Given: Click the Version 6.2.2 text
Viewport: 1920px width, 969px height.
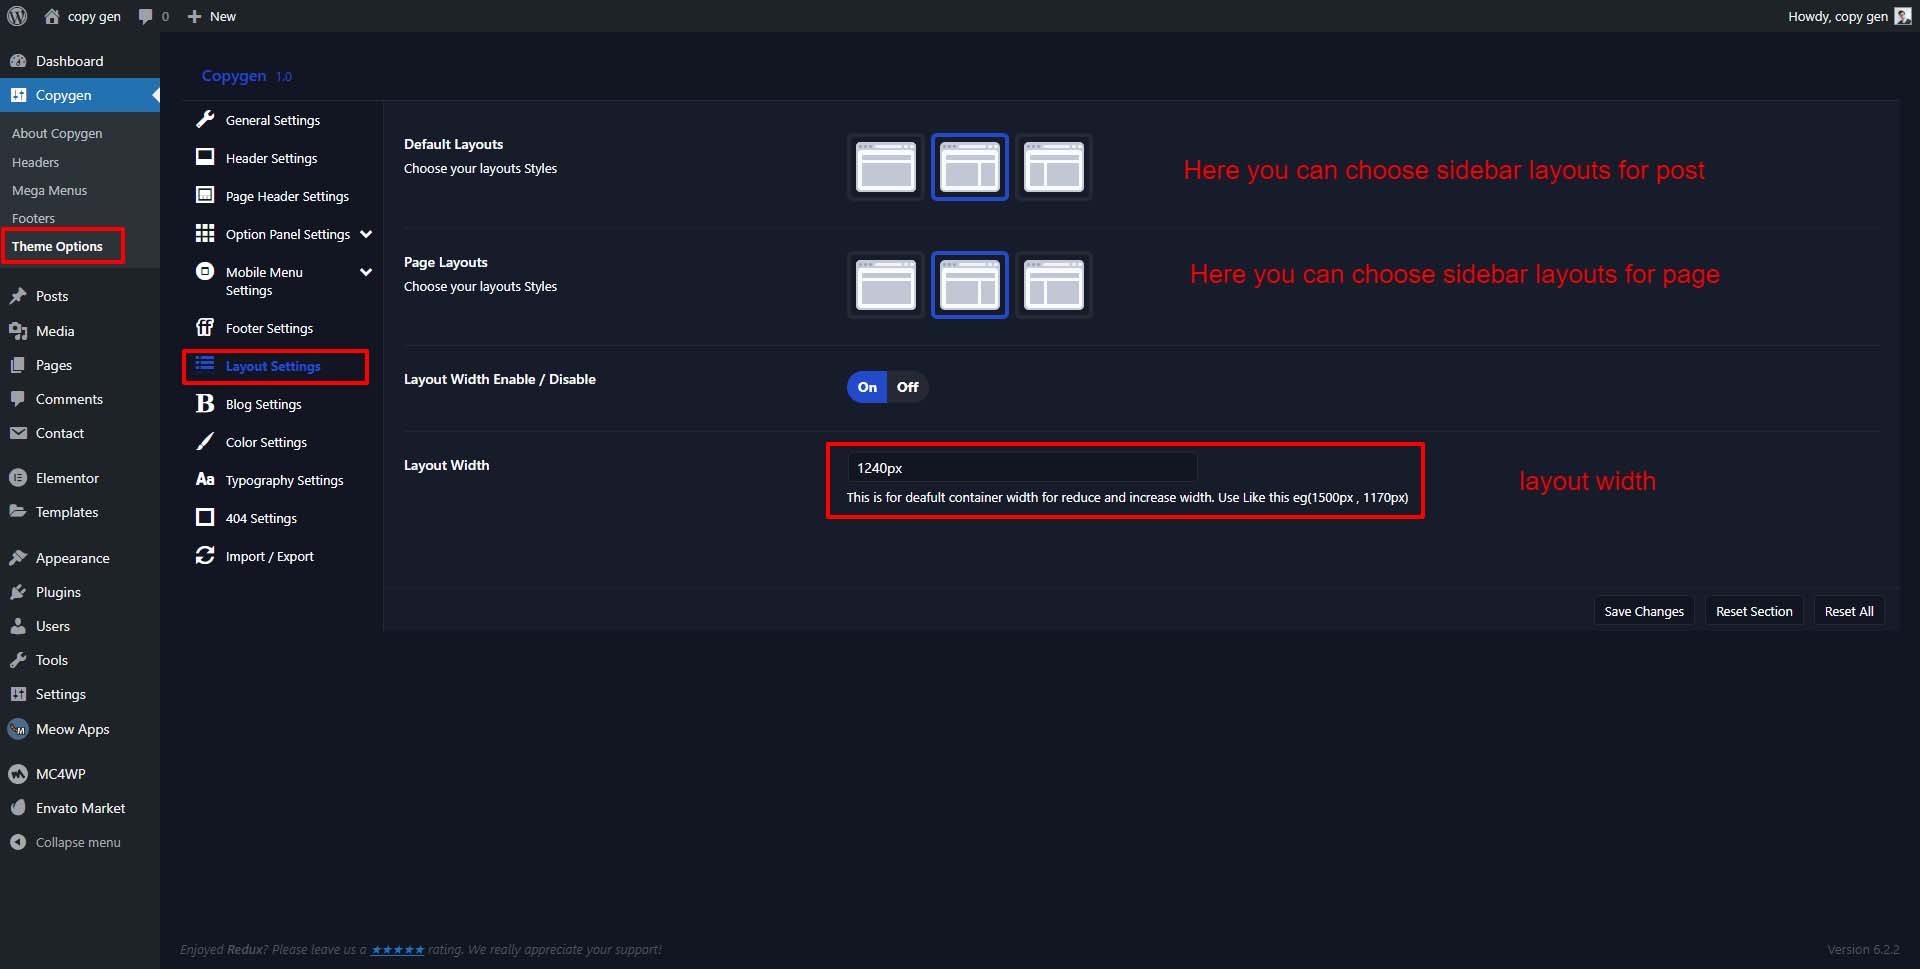Looking at the screenshot, I should point(1863,949).
